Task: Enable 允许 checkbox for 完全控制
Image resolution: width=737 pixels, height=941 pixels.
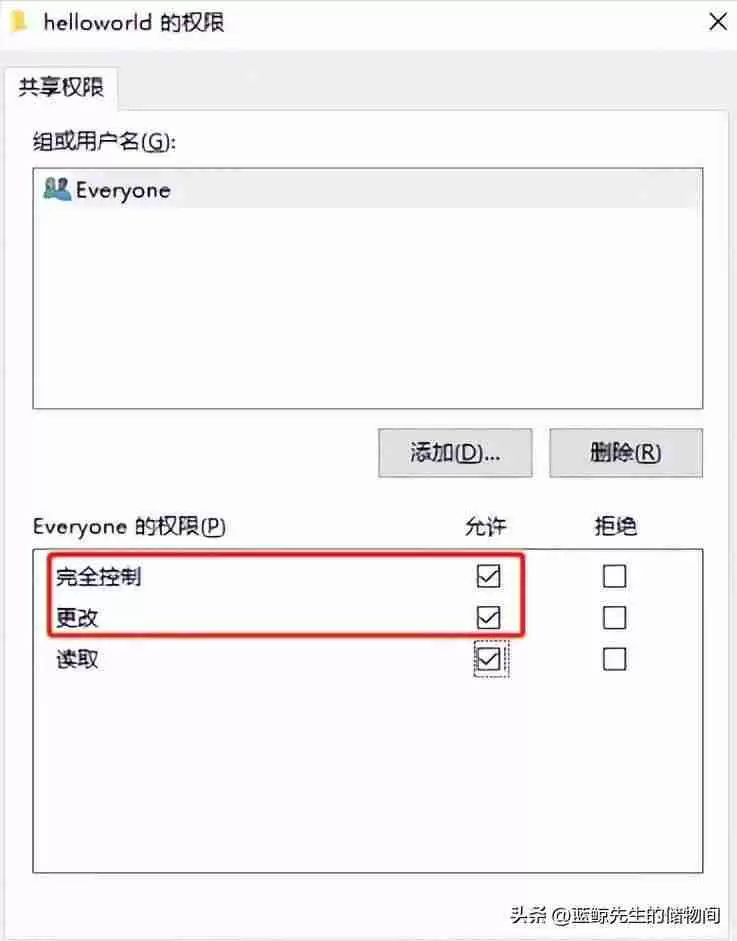Action: pos(487,576)
